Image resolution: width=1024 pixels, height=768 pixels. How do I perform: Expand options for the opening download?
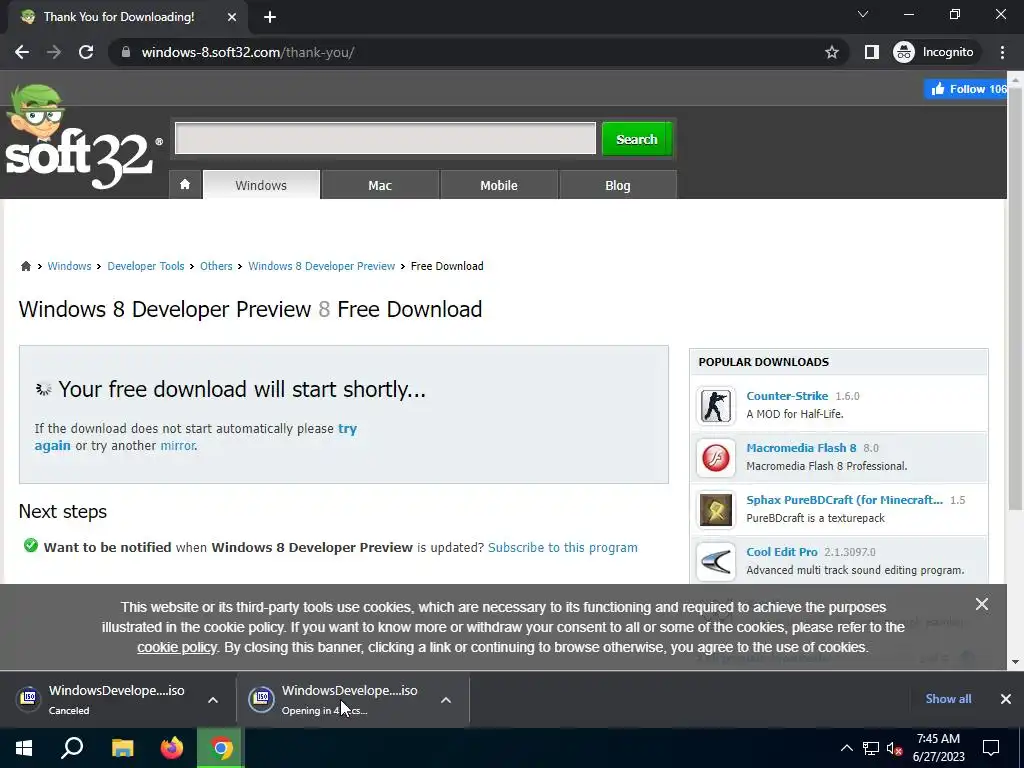coord(446,700)
